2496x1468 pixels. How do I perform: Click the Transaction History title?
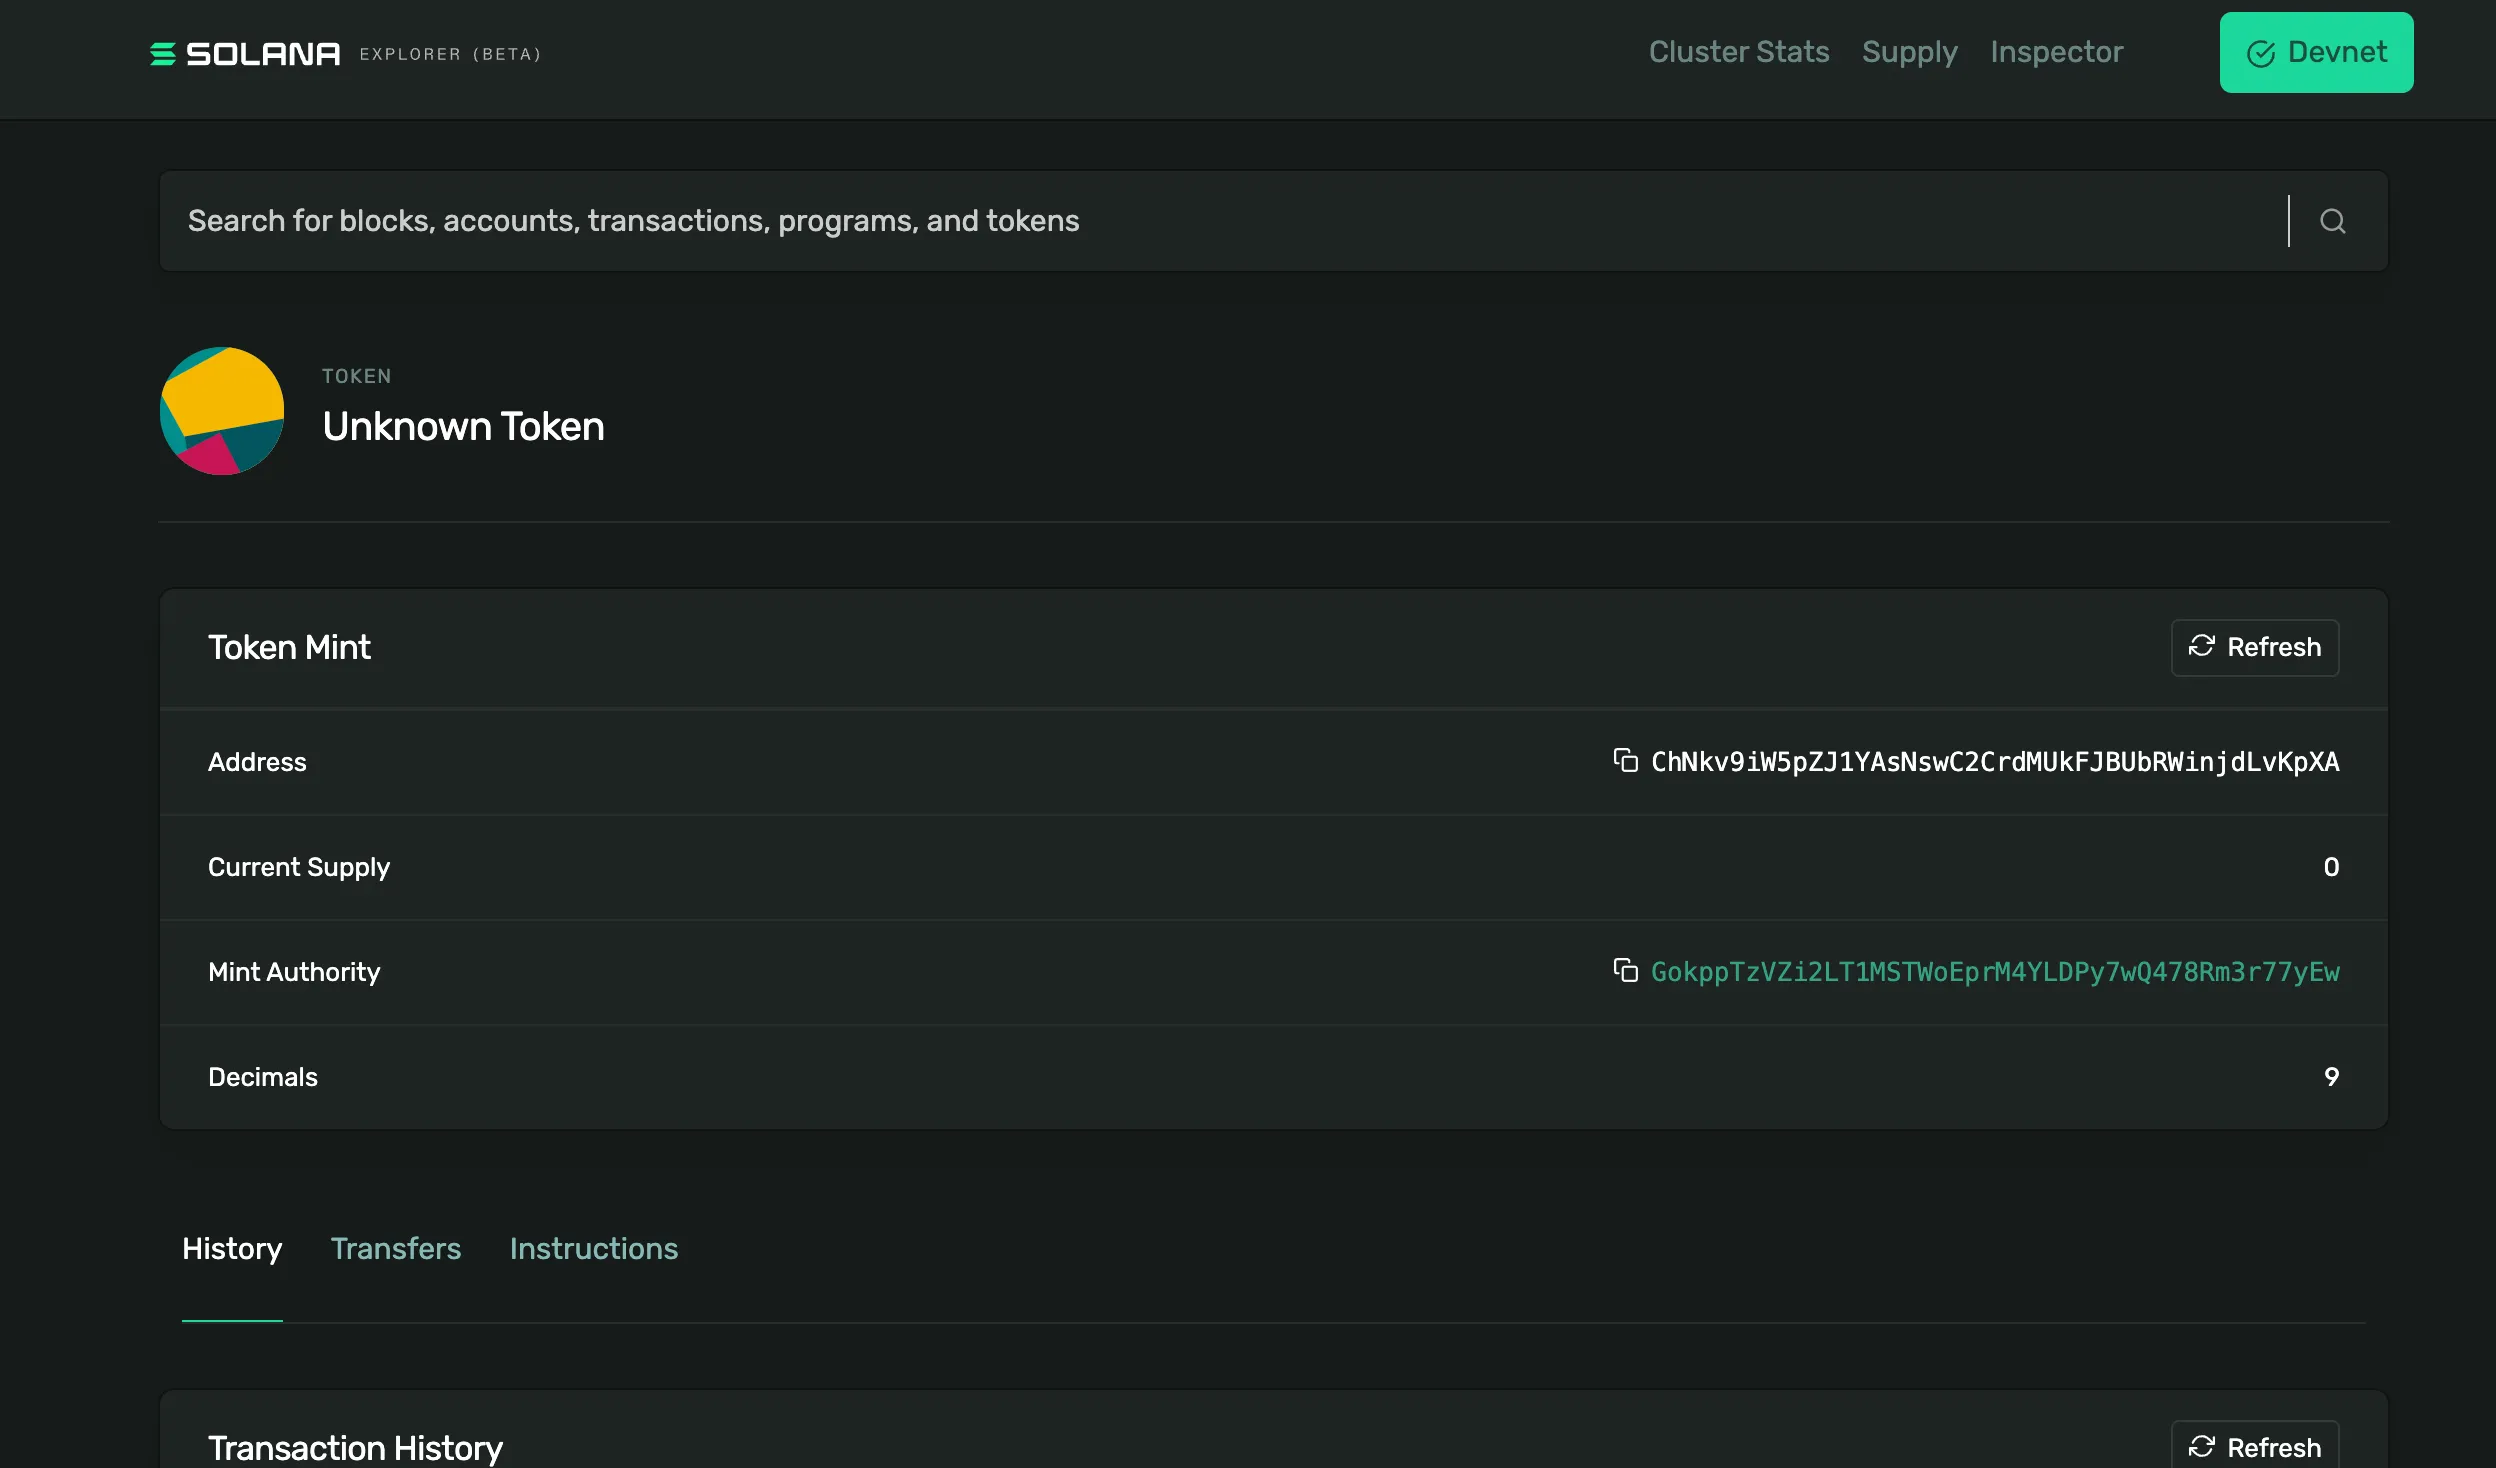pyautogui.click(x=355, y=1448)
